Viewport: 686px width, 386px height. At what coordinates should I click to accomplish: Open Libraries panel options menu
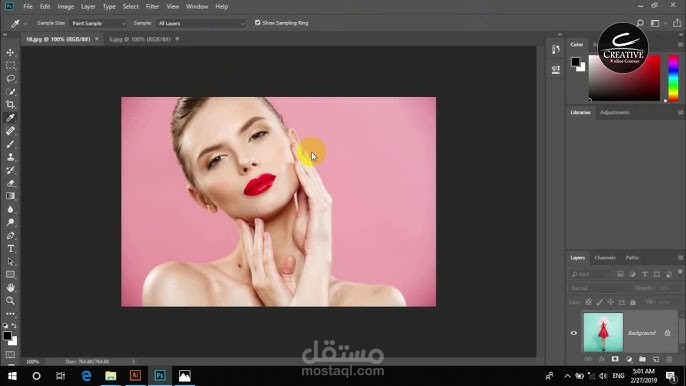[x=680, y=112]
